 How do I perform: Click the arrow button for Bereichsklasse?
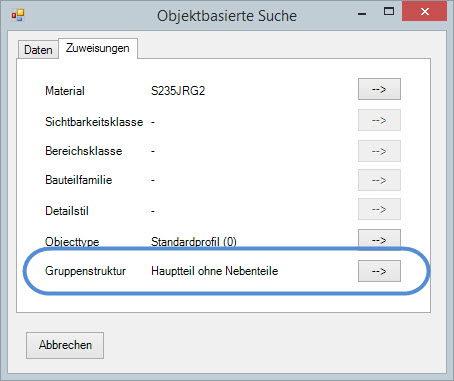pos(379,151)
